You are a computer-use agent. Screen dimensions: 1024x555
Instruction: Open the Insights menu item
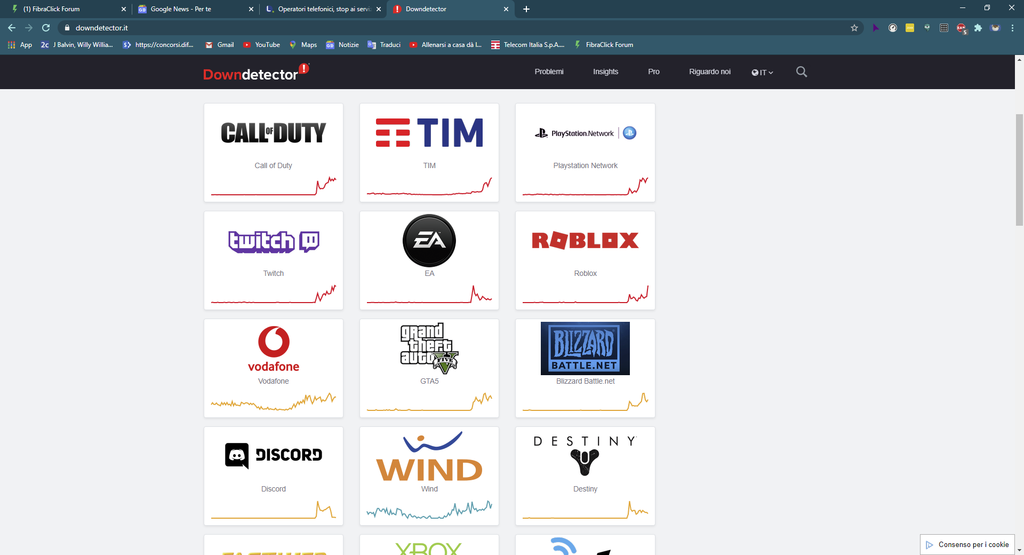(605, 72)
